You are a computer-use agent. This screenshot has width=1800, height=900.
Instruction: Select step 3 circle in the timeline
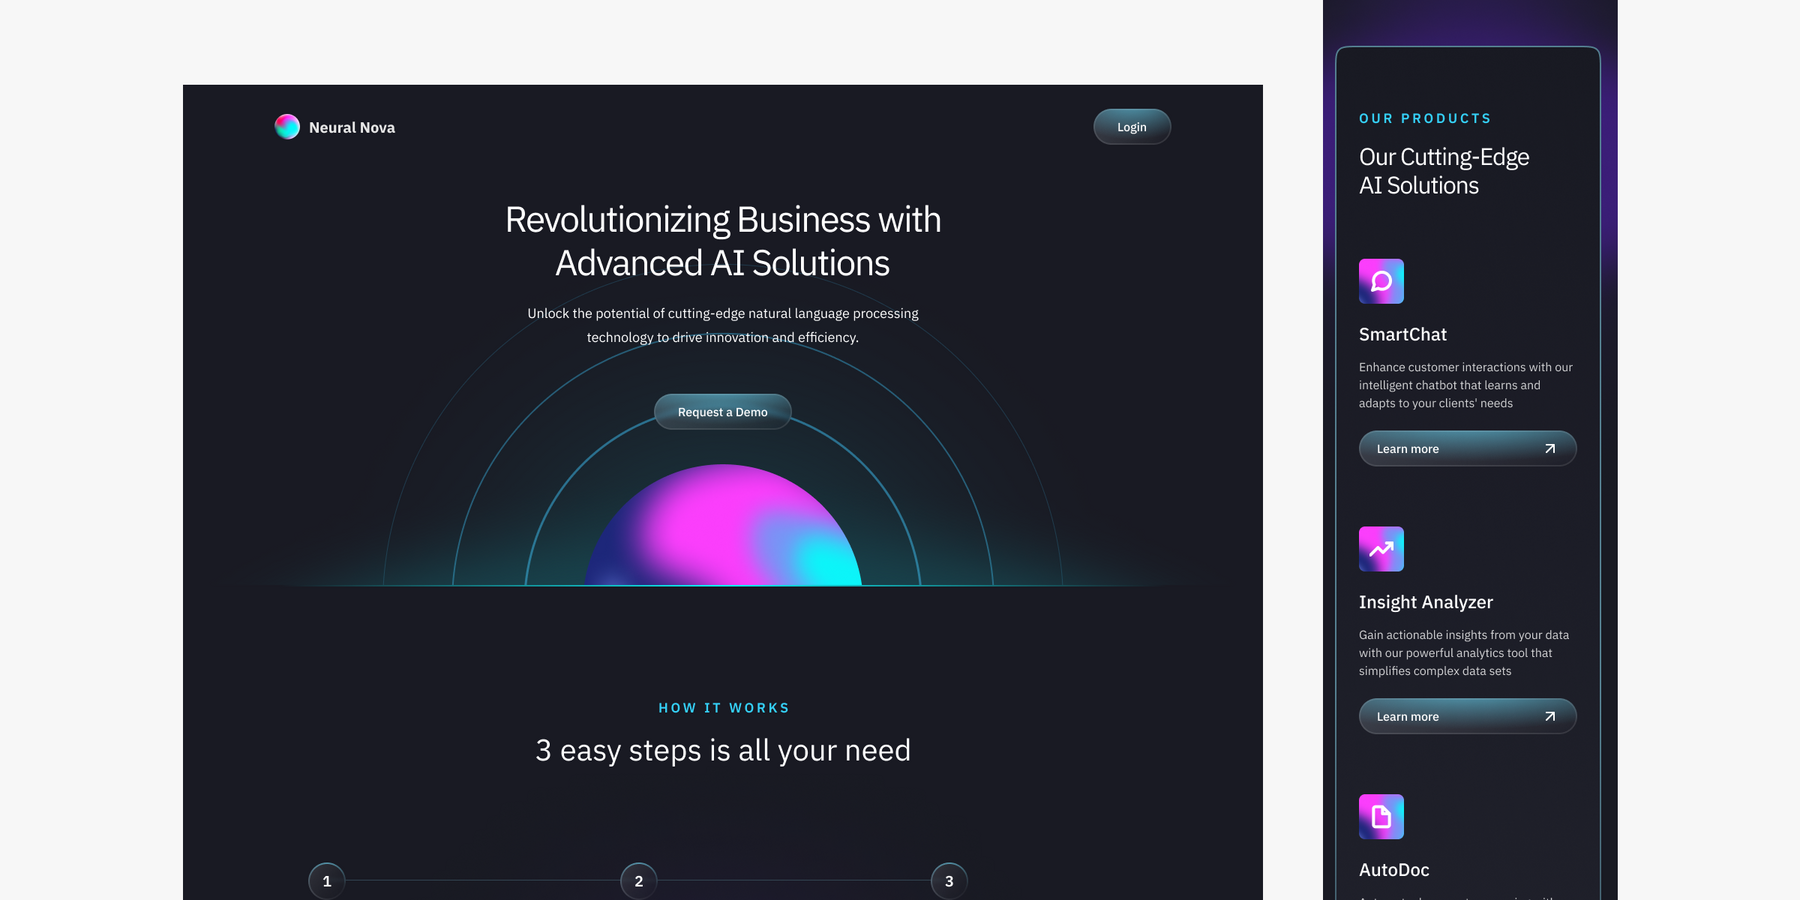949,881
